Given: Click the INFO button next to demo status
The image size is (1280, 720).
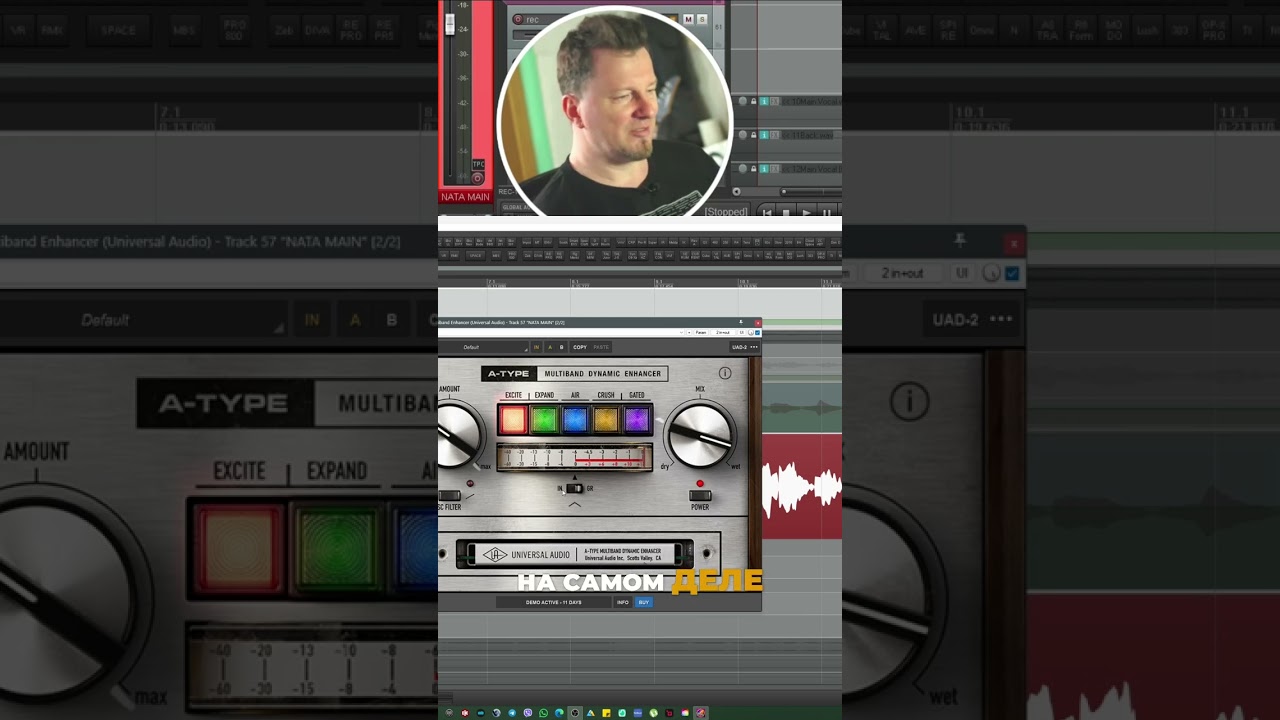Looking at the screenshot, I should (x=623, y=602).
